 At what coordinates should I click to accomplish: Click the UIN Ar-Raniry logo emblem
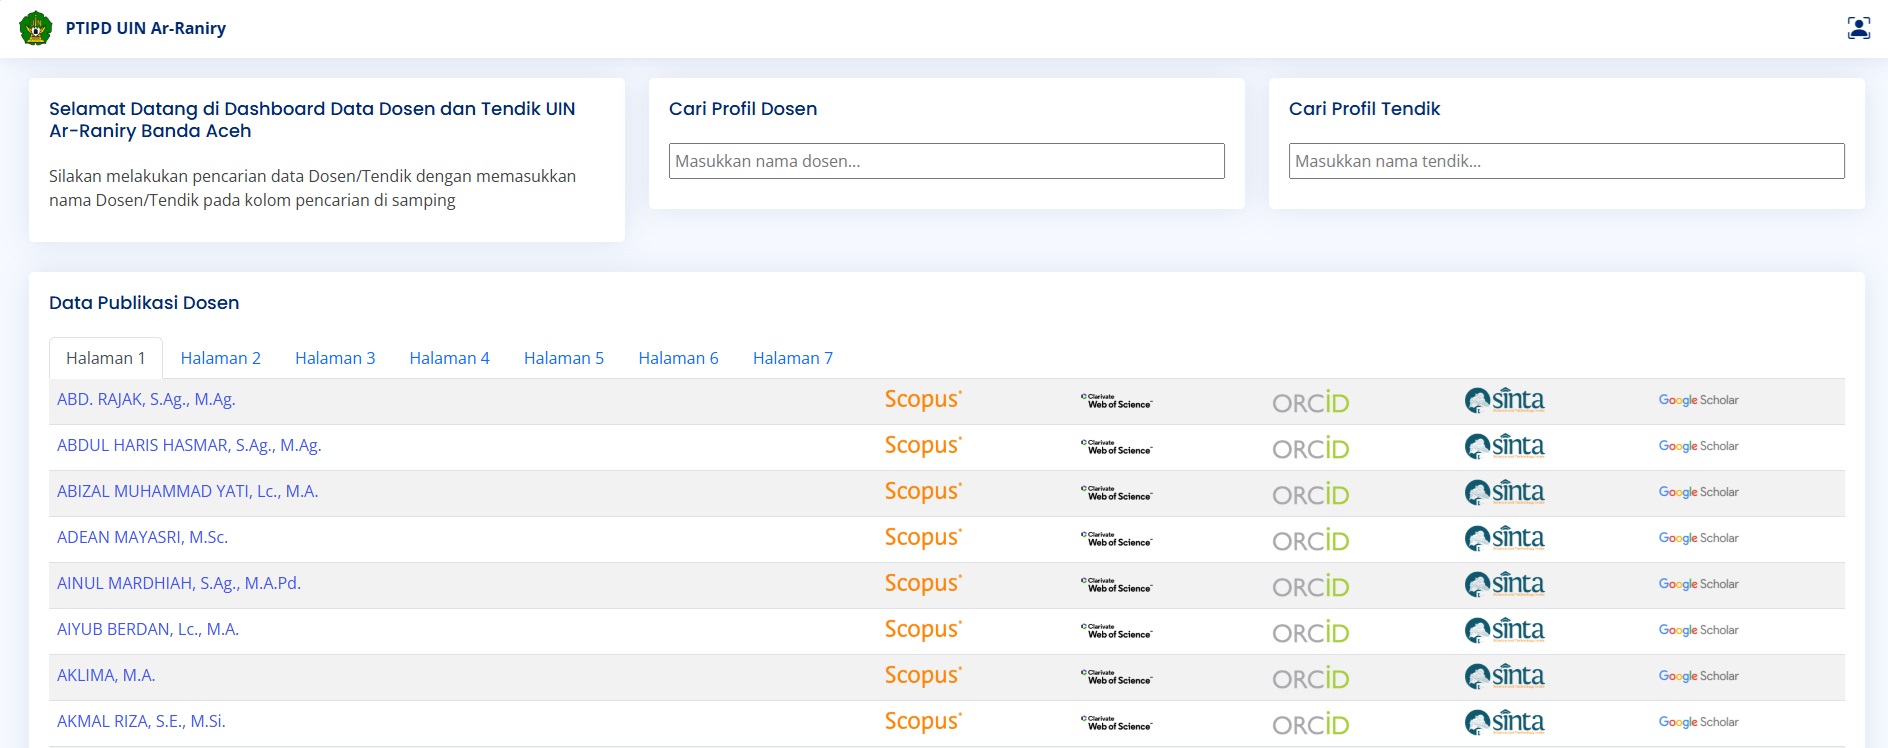(x=36, y=28)
